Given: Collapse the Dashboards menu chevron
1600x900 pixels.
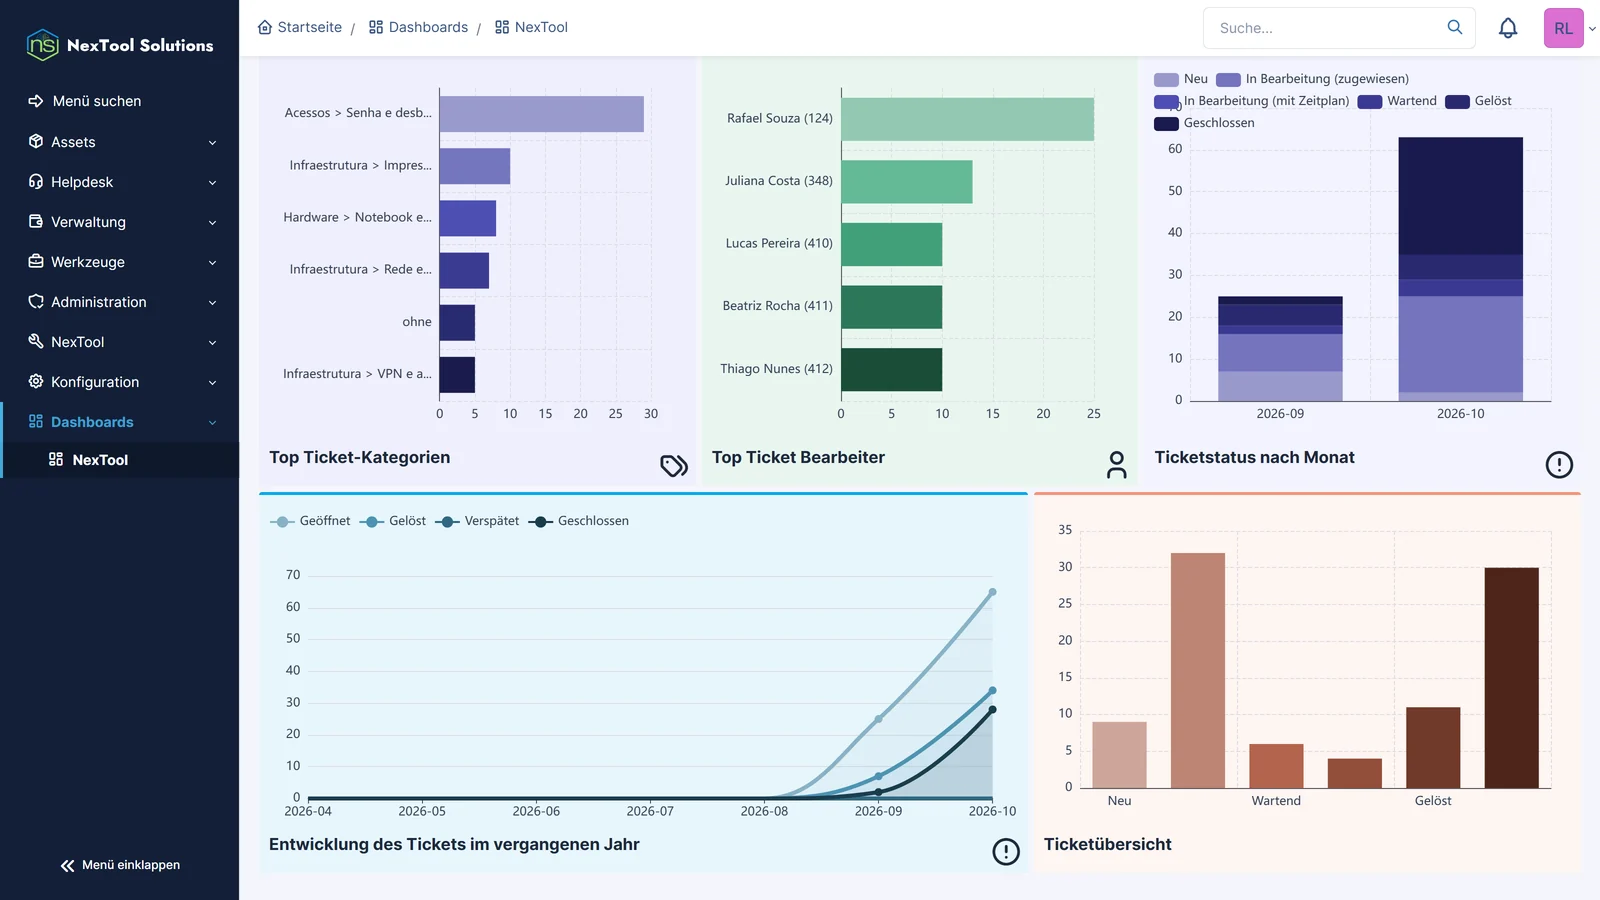Looking at the screenshot, I should [212, 423].
